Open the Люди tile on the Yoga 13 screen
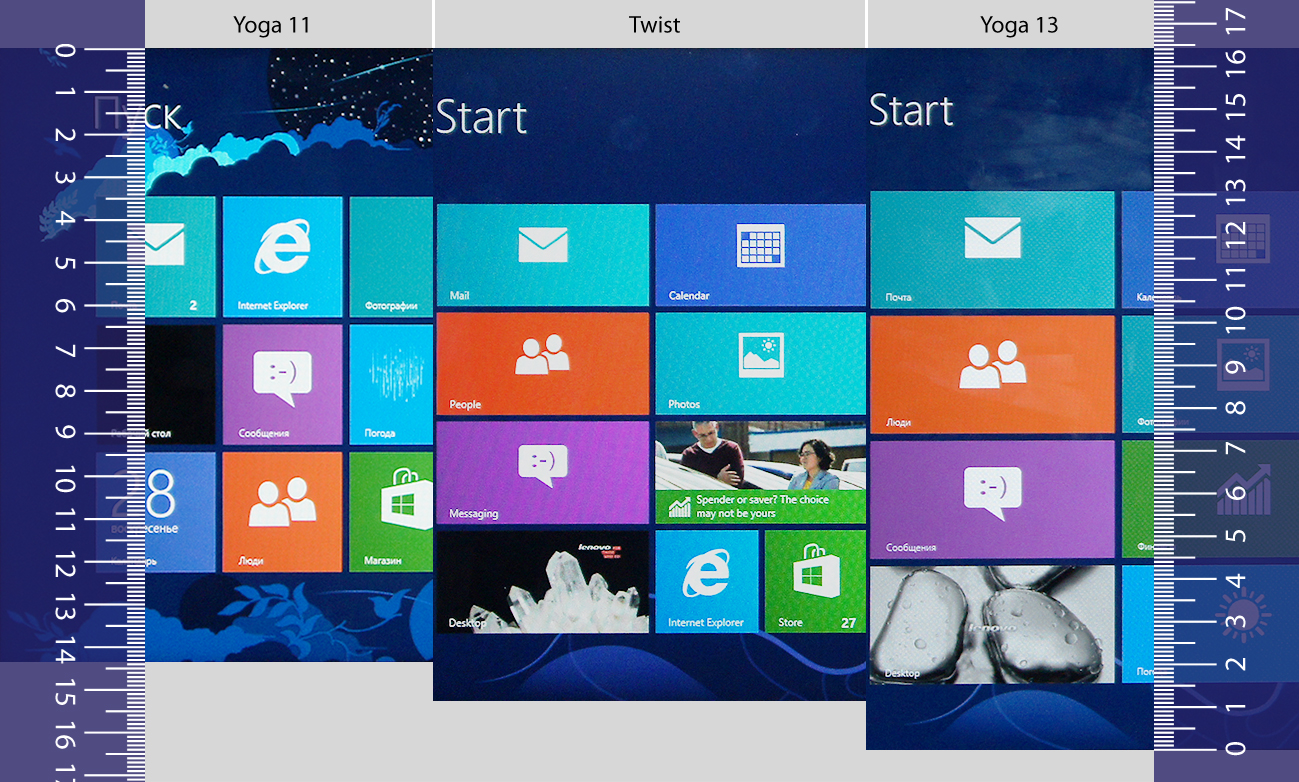This screenshot has width=1299, height=782. tap(992, 374)
